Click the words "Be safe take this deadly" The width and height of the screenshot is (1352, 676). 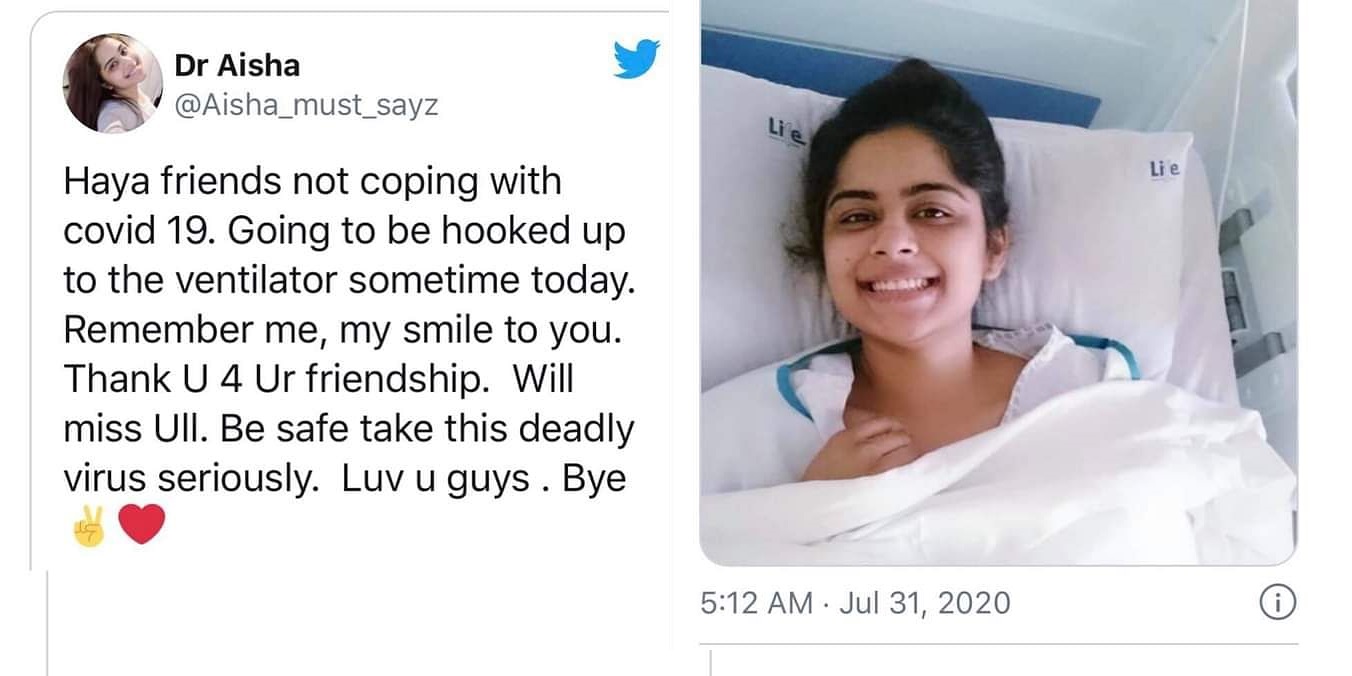click(x=427, y=429)
